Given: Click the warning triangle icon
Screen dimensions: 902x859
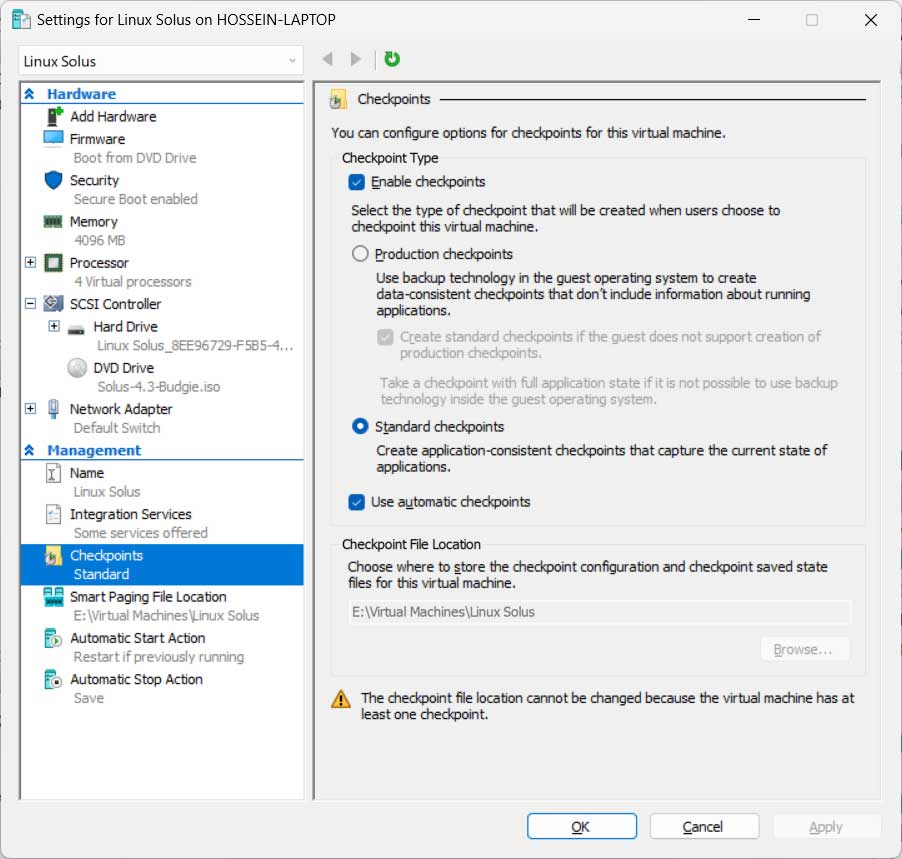Looking at the screenshot, I should (x=341, y=699).
